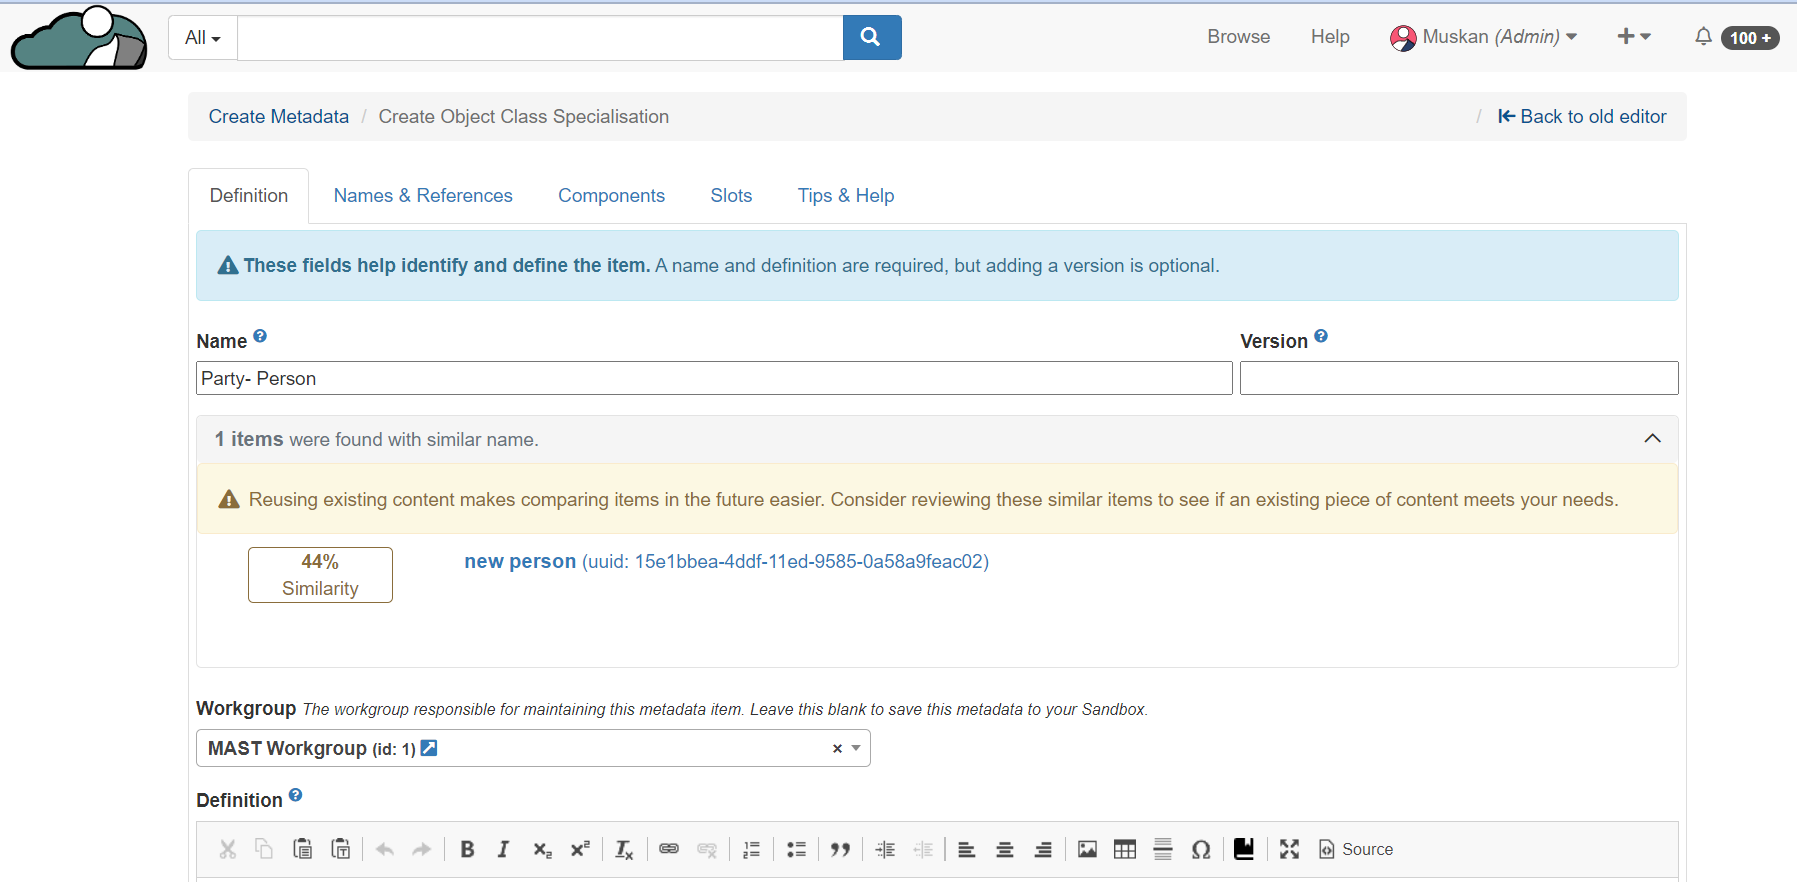Image resolution: width=1797 pixels, height=882 pixels.
Task: Switch to the Names & References tab
Action: 423,196
